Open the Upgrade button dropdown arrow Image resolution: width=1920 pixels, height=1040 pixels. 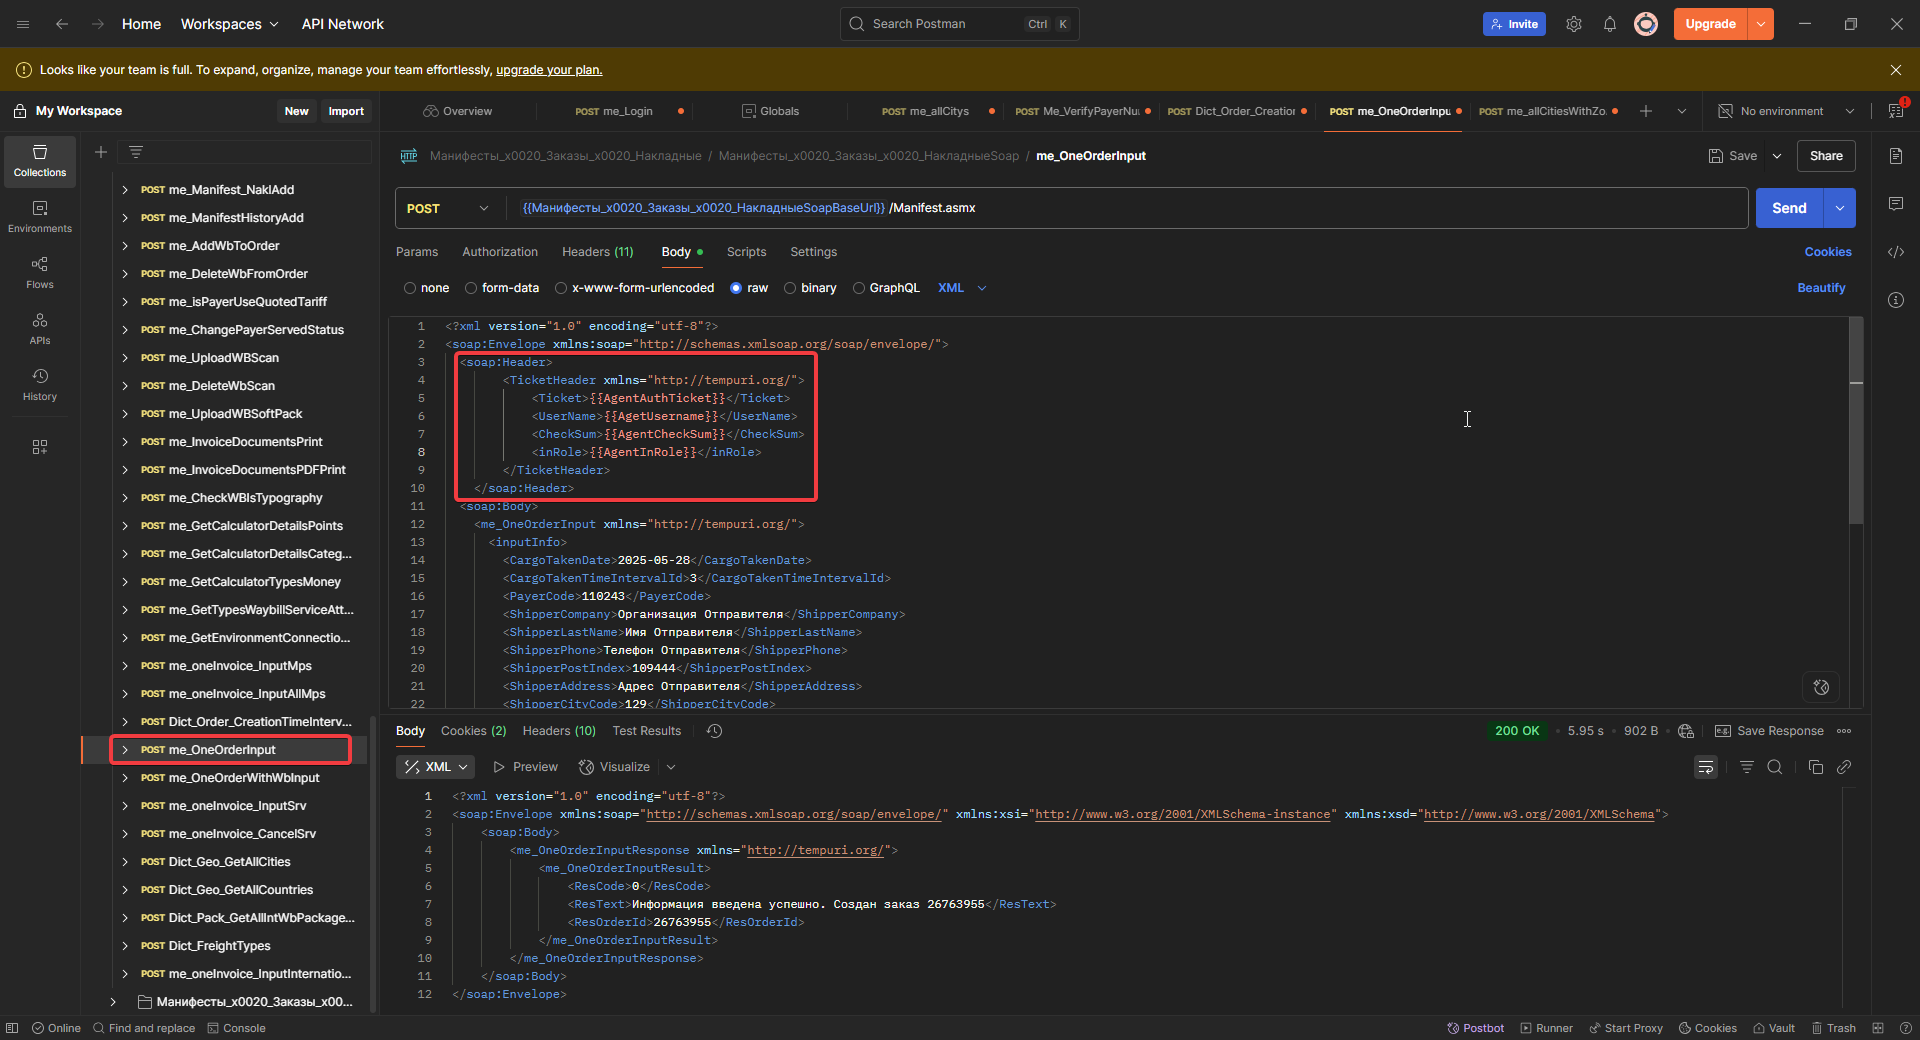(1761, 24)
